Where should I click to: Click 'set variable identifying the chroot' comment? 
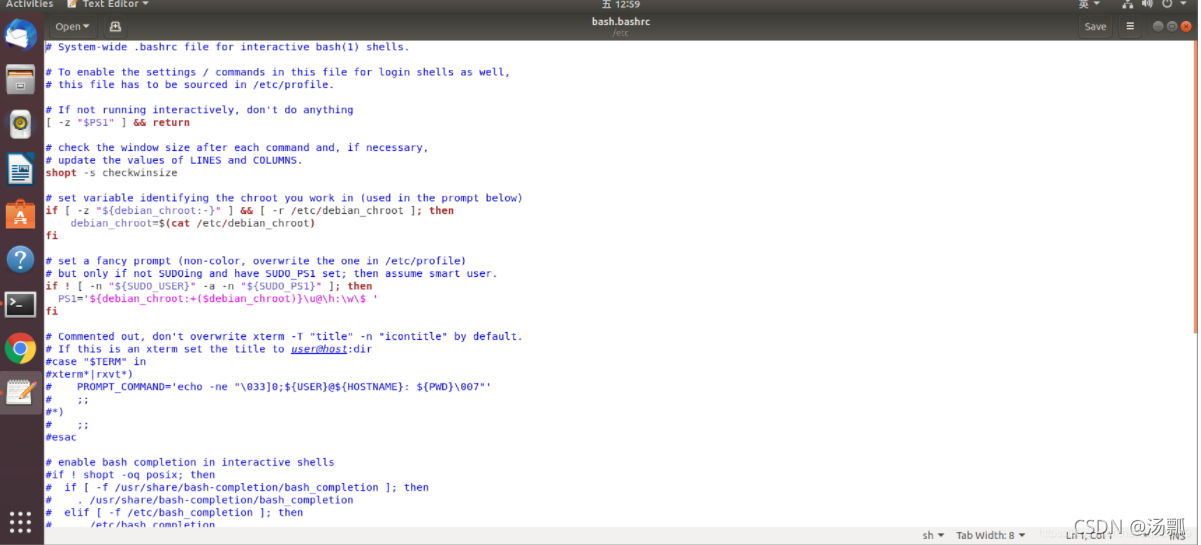coord(284,198)
